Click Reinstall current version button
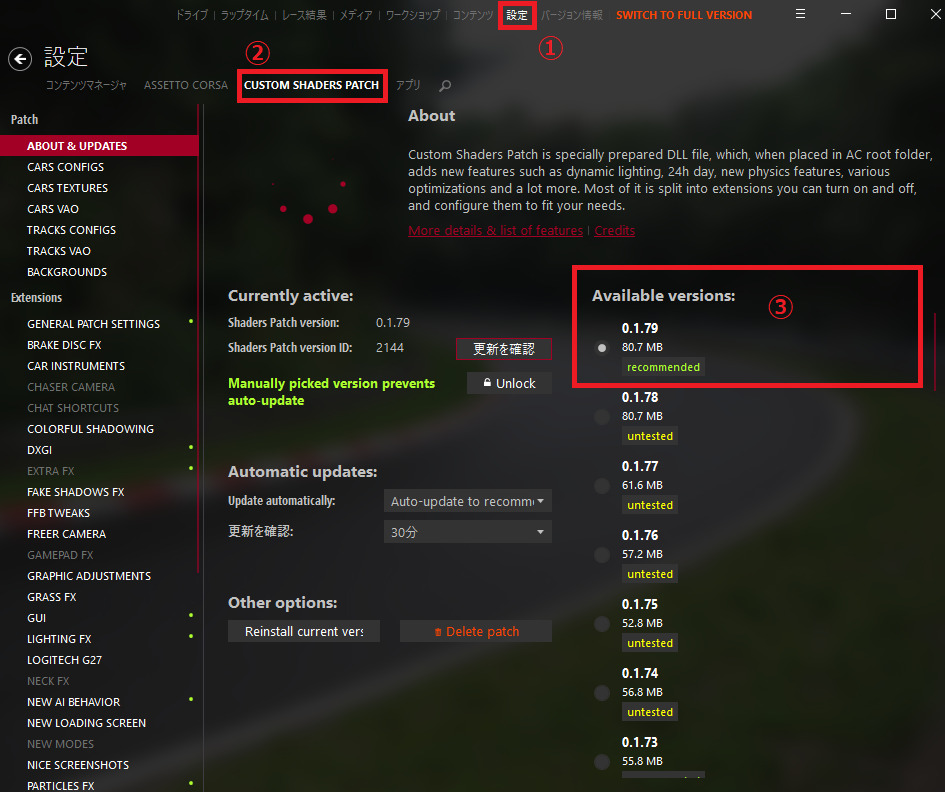 (304, 631)
